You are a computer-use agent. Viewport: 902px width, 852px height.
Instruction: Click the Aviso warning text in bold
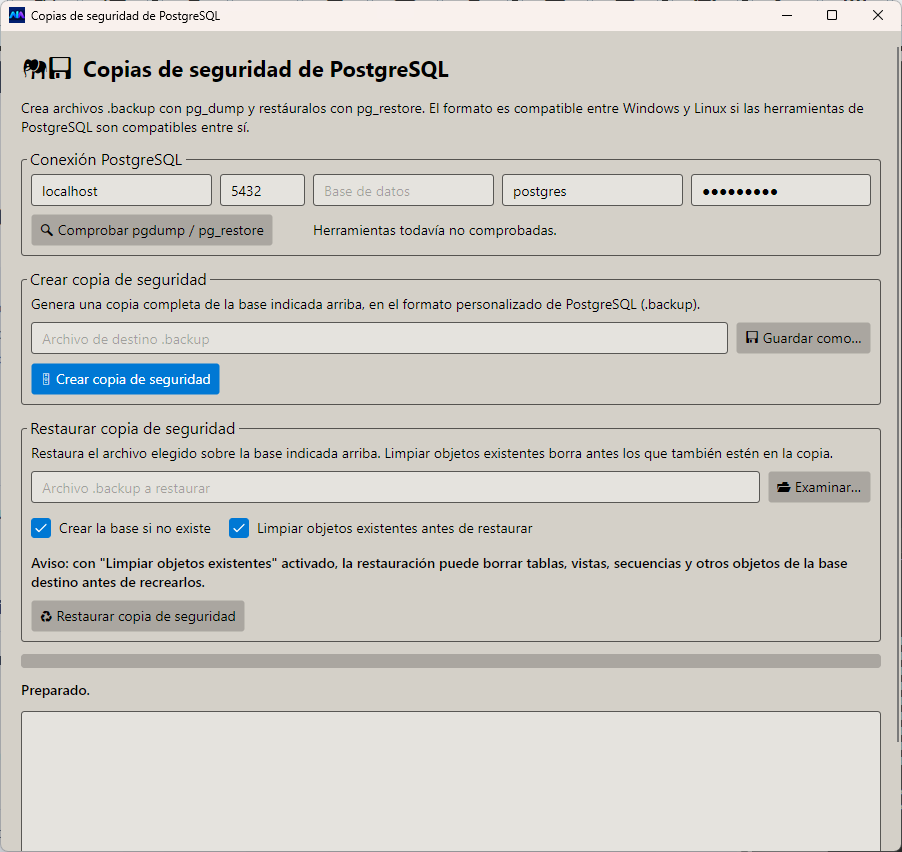439,572
